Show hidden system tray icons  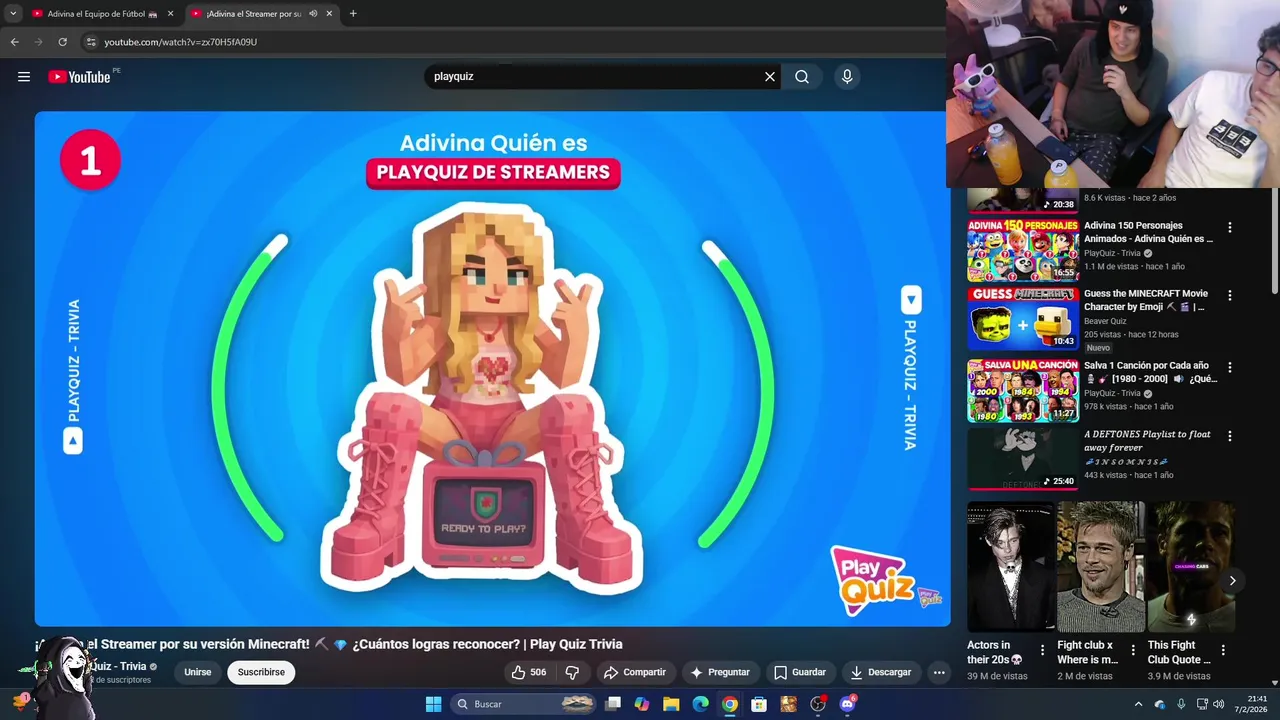point(1138,704)
